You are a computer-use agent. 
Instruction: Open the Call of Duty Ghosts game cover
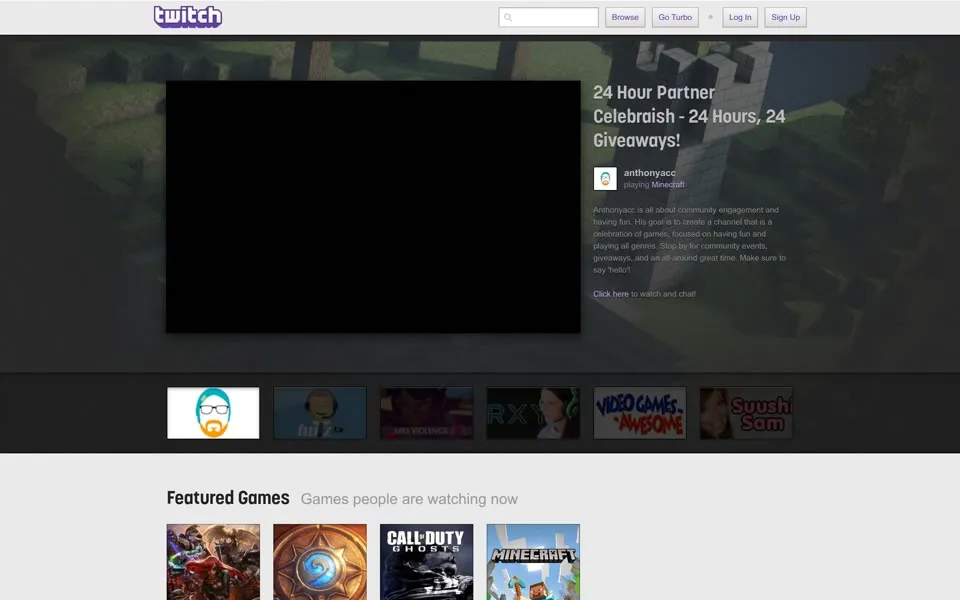tap(426, 562)
